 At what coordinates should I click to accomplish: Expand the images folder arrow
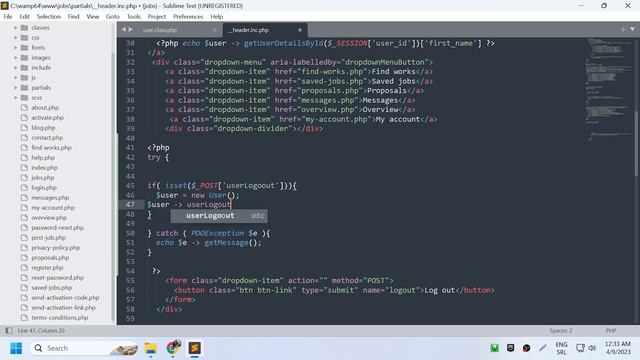pos(16,58)
